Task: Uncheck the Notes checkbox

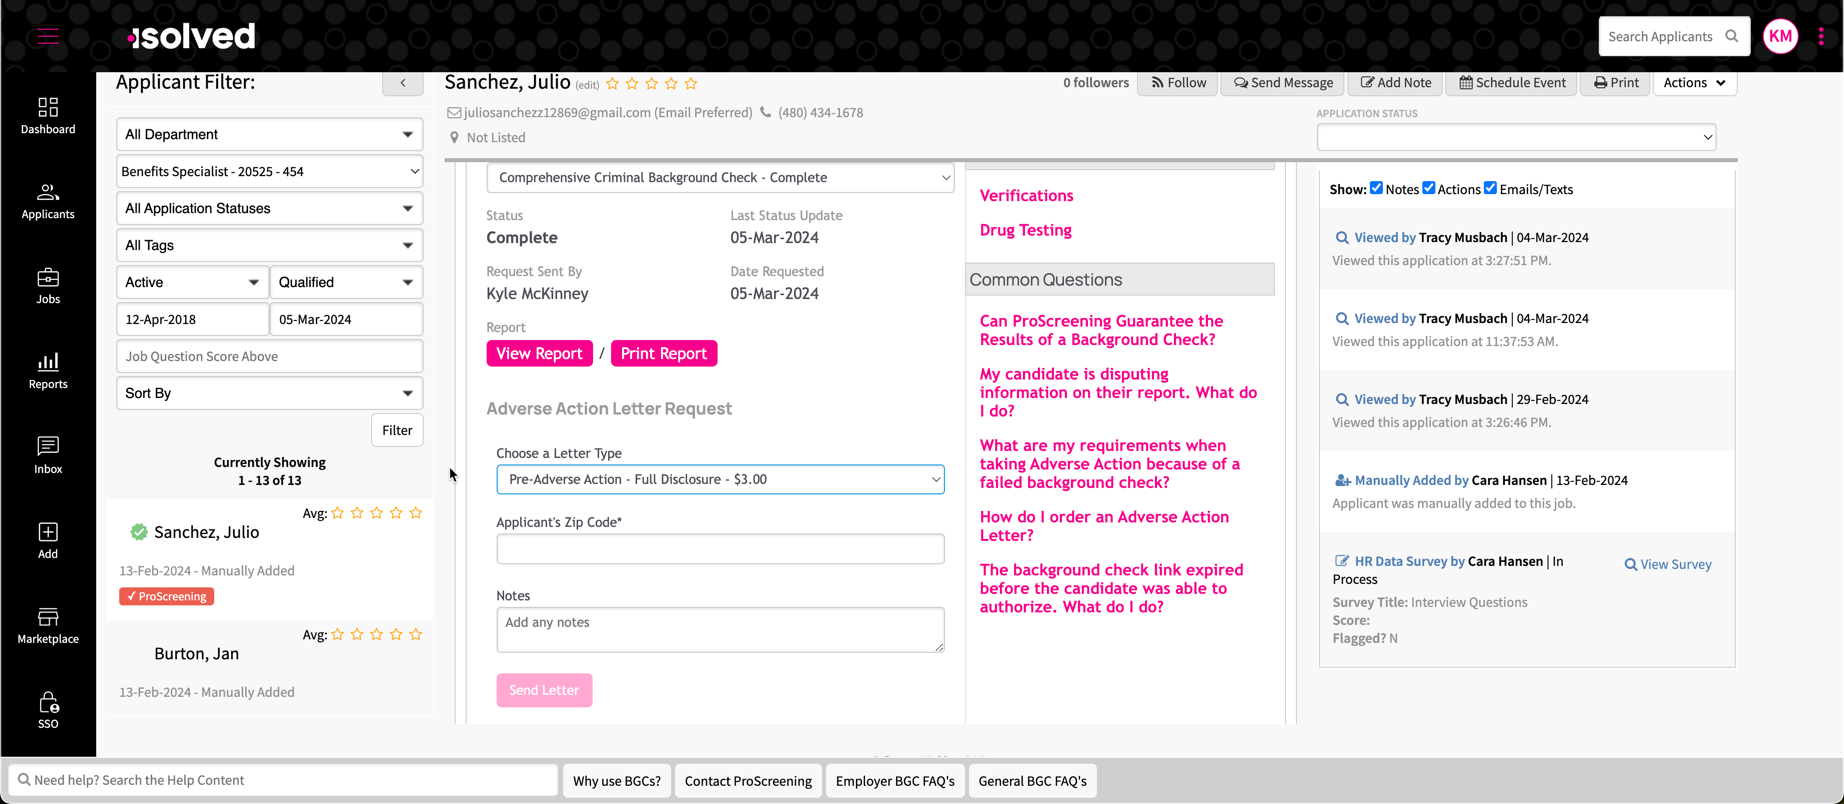Action: tap(1376, 188)
